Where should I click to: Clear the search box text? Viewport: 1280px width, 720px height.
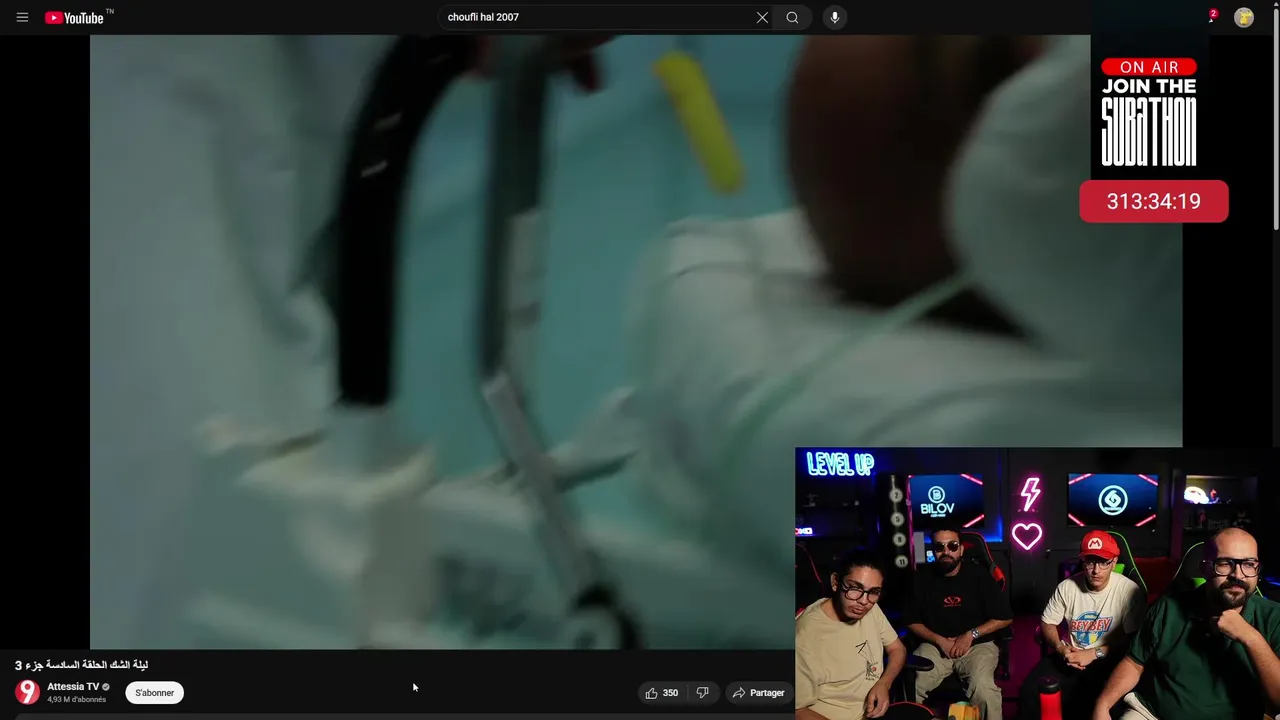[762, 17]
